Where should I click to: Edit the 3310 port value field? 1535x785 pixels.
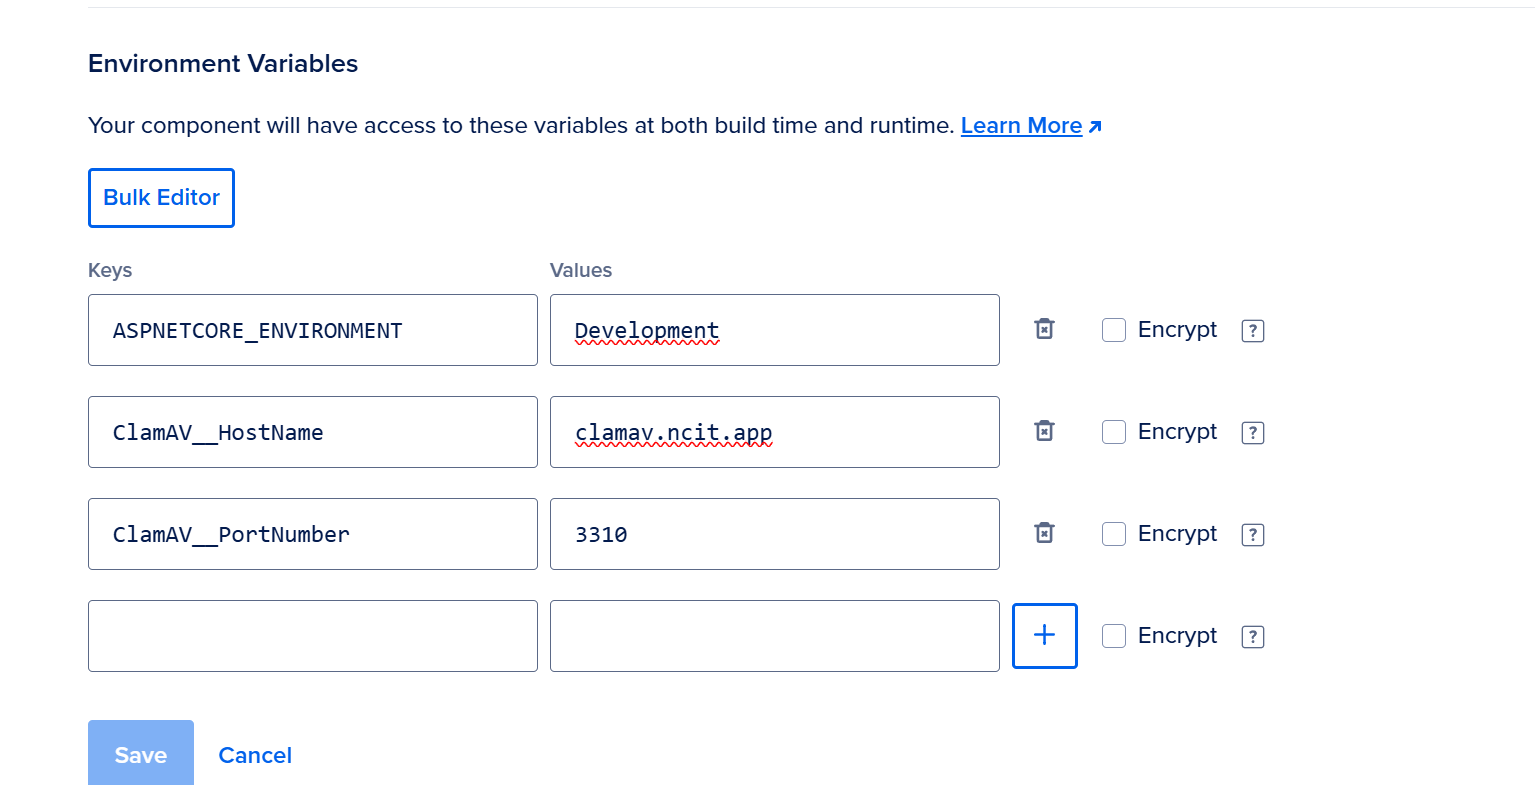[775, 534]
